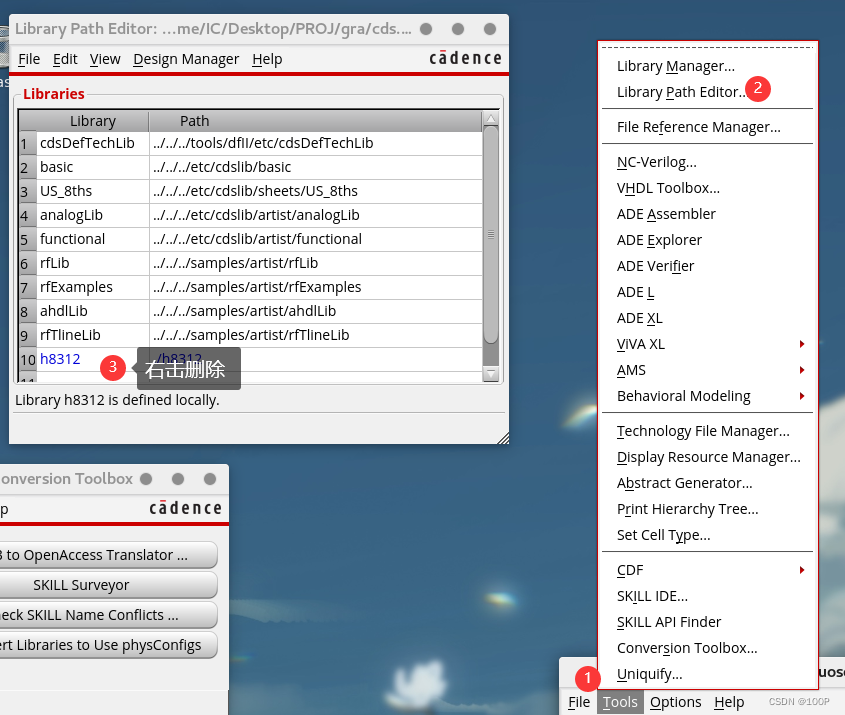Click Help in the bottom menu bar
Screen dimensions: 845x715
click(729, 702)
